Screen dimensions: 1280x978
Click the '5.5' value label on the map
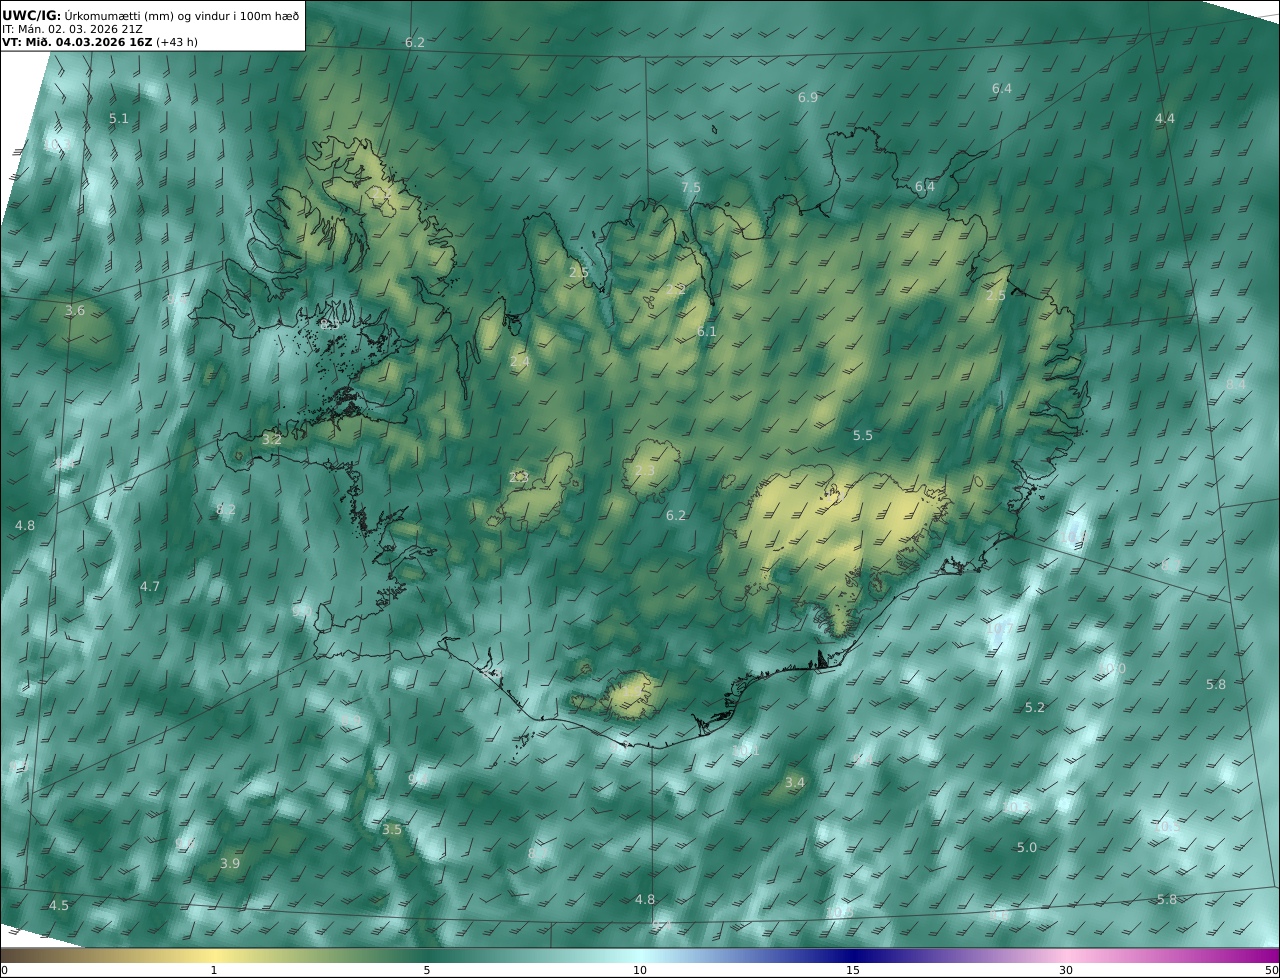pos(863,435)
